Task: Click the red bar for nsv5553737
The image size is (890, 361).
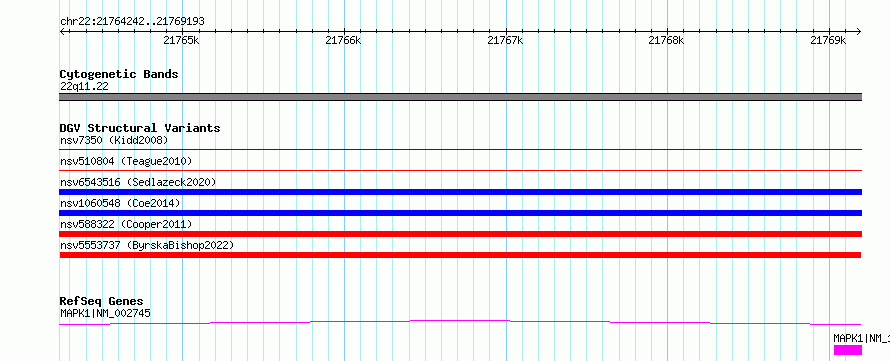Action: pyautogui.click(x=460, y=255)
